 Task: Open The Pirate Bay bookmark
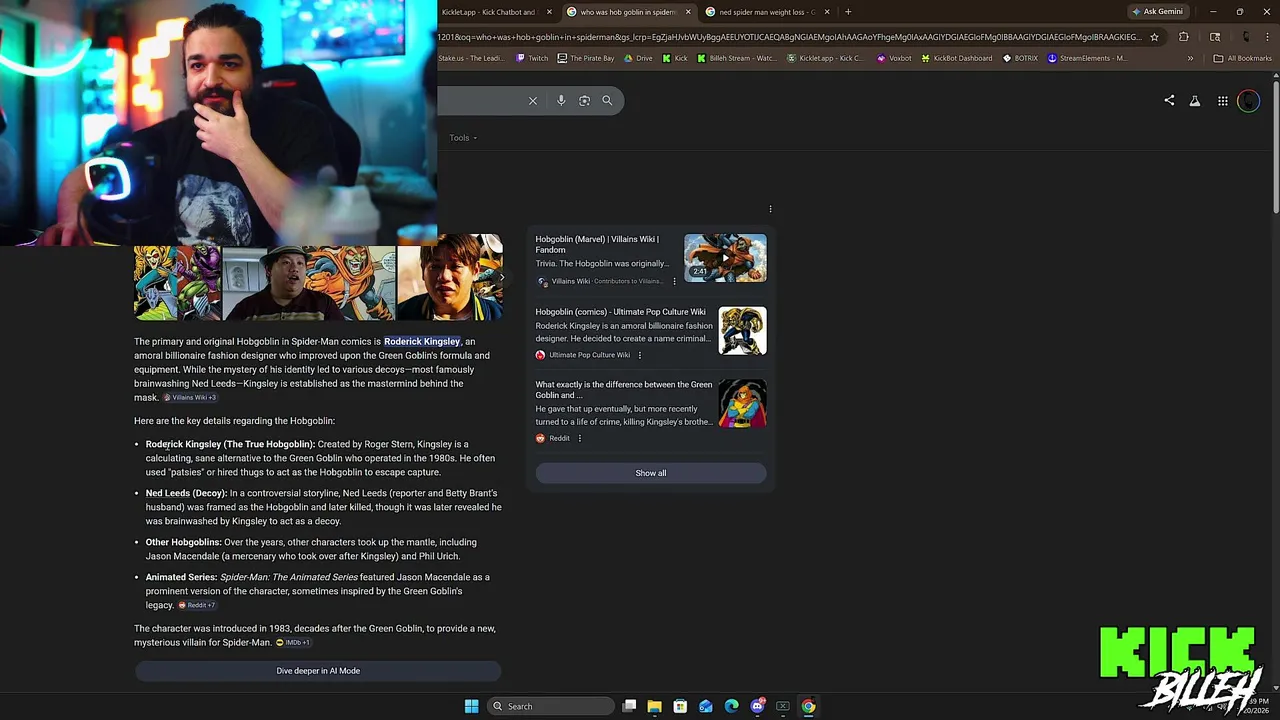pyautogui.click(x=586, y=58)
